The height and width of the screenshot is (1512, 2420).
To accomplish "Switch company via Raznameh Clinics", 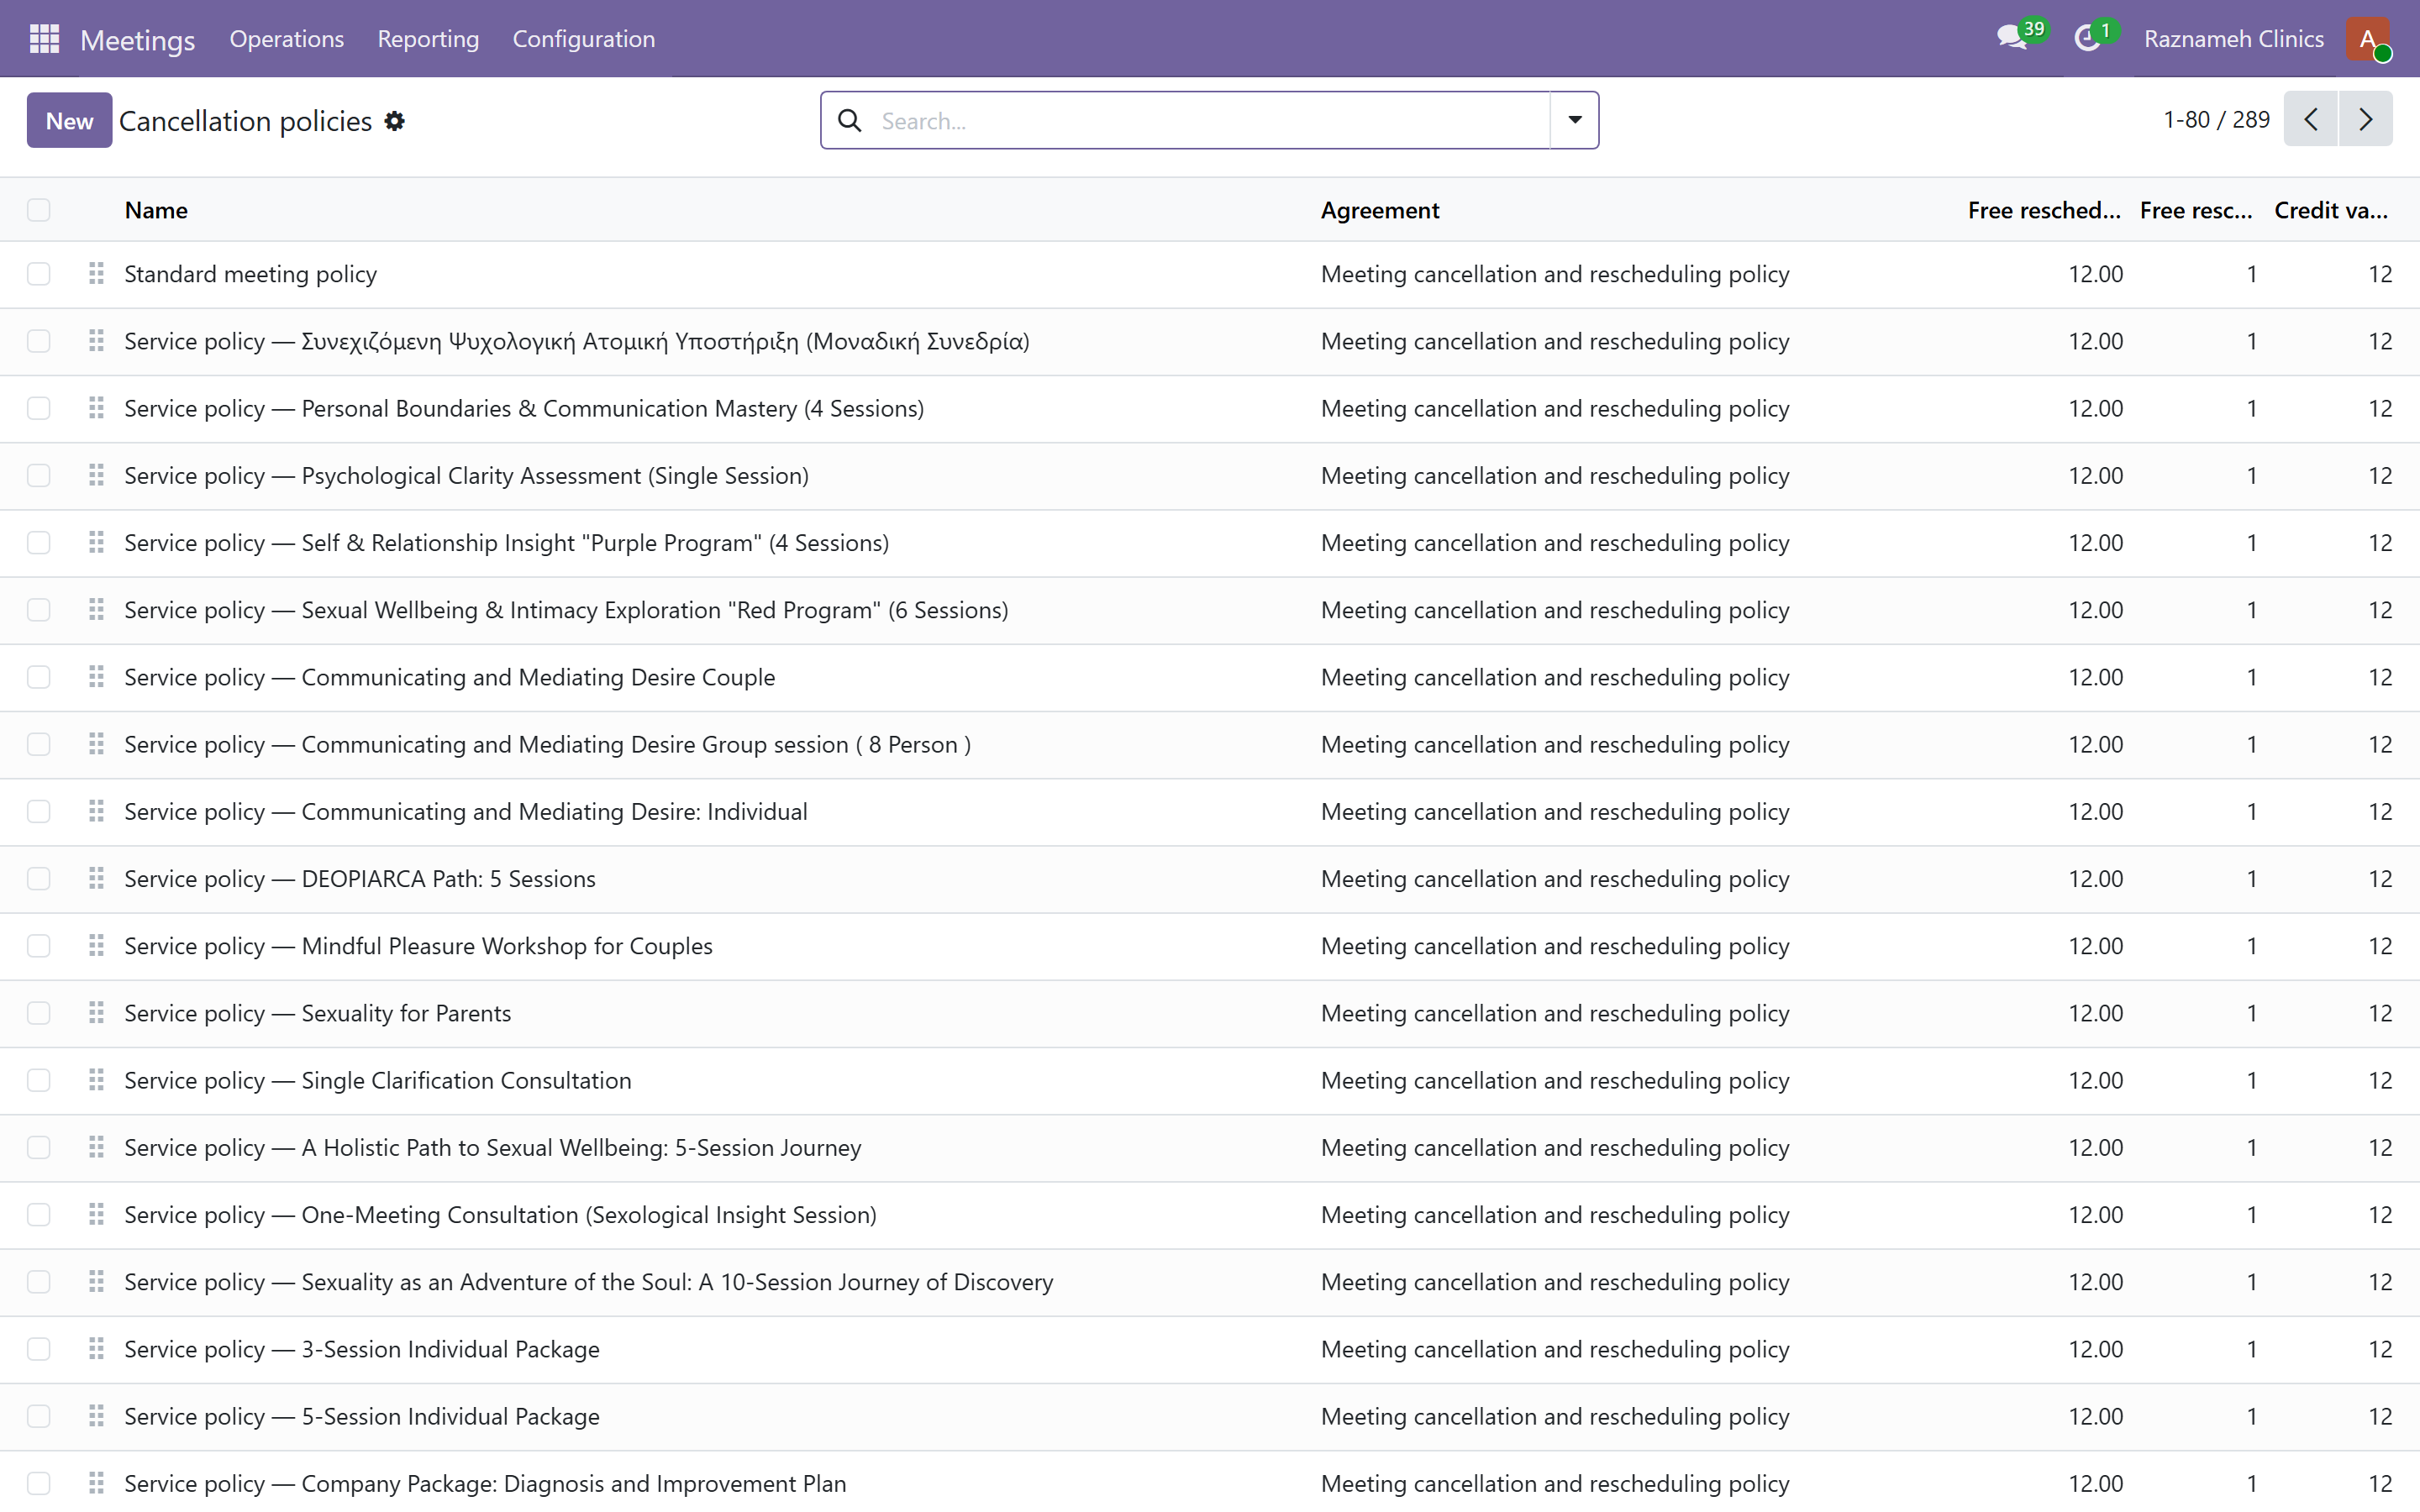I will [2233, 39].
